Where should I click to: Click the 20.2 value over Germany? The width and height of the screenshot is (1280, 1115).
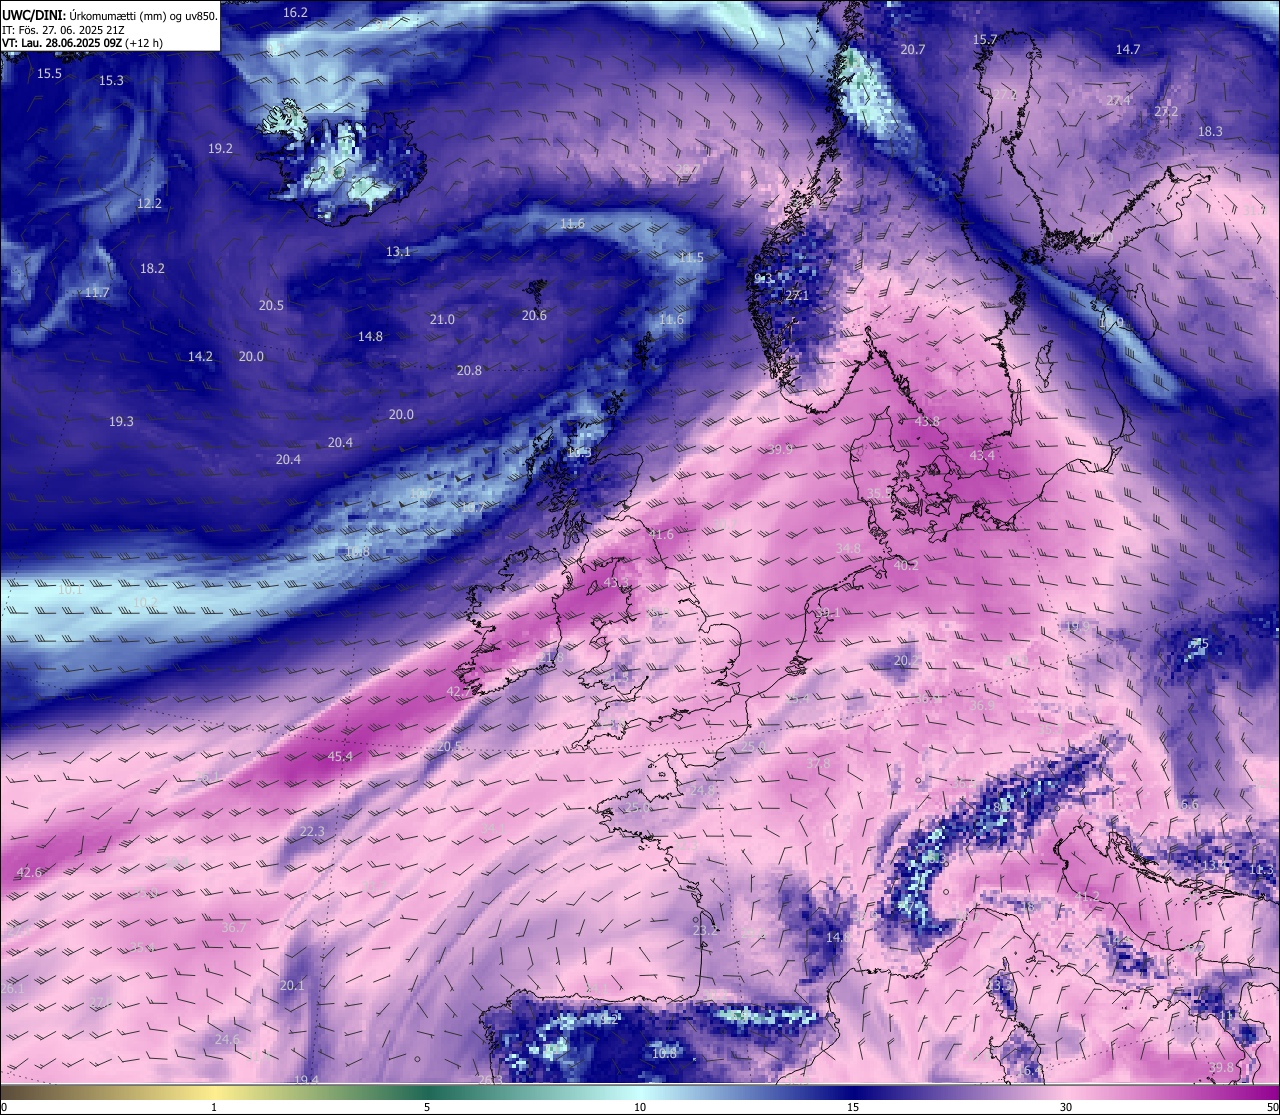tap(905, 661)
